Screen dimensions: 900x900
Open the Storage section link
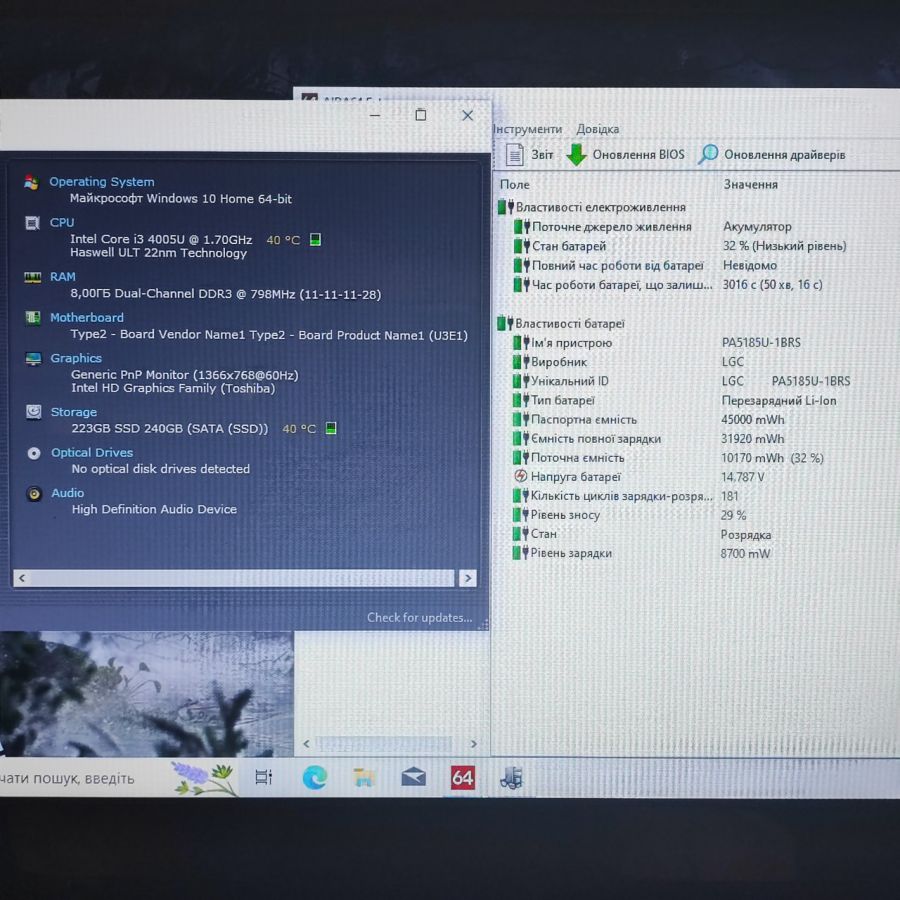(x=73, y=412)
